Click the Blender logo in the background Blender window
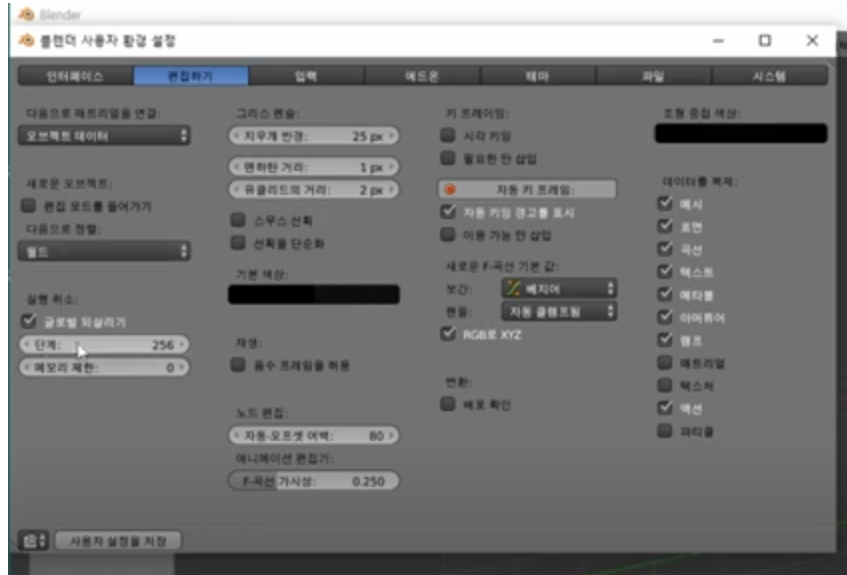Image resolution: width=847 pixels, height=575 pixels. [x=26, y=14]
